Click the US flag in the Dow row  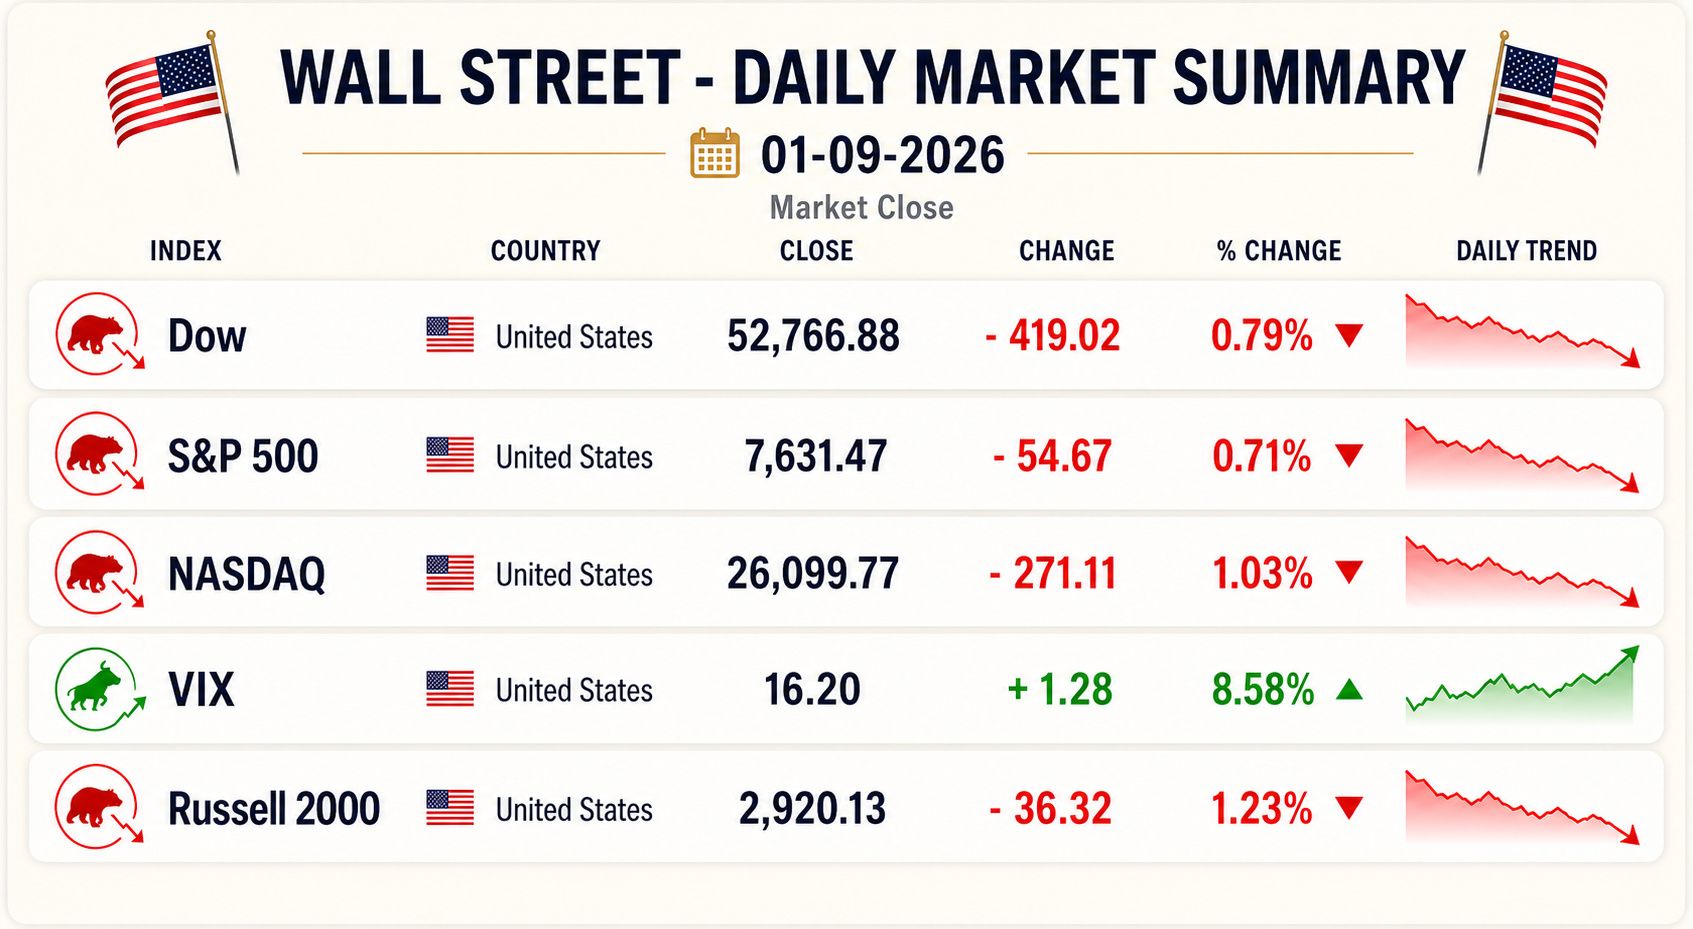click(450, 335)
